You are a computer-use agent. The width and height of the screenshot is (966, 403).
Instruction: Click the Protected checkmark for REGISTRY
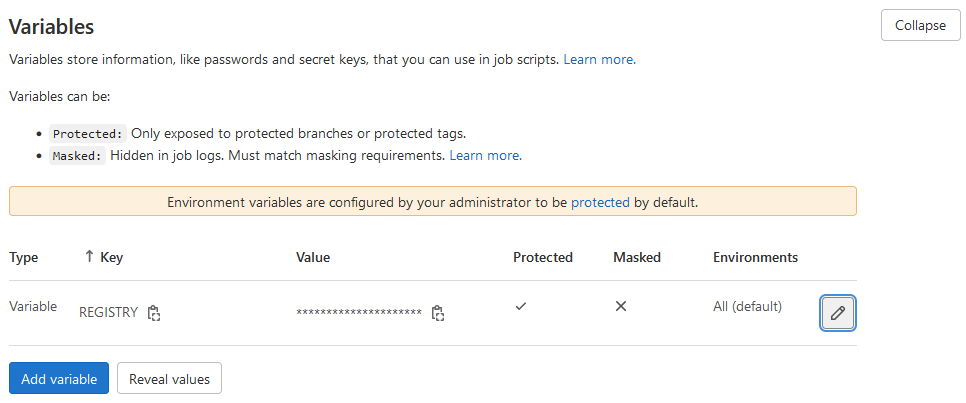tap(521, 306)
